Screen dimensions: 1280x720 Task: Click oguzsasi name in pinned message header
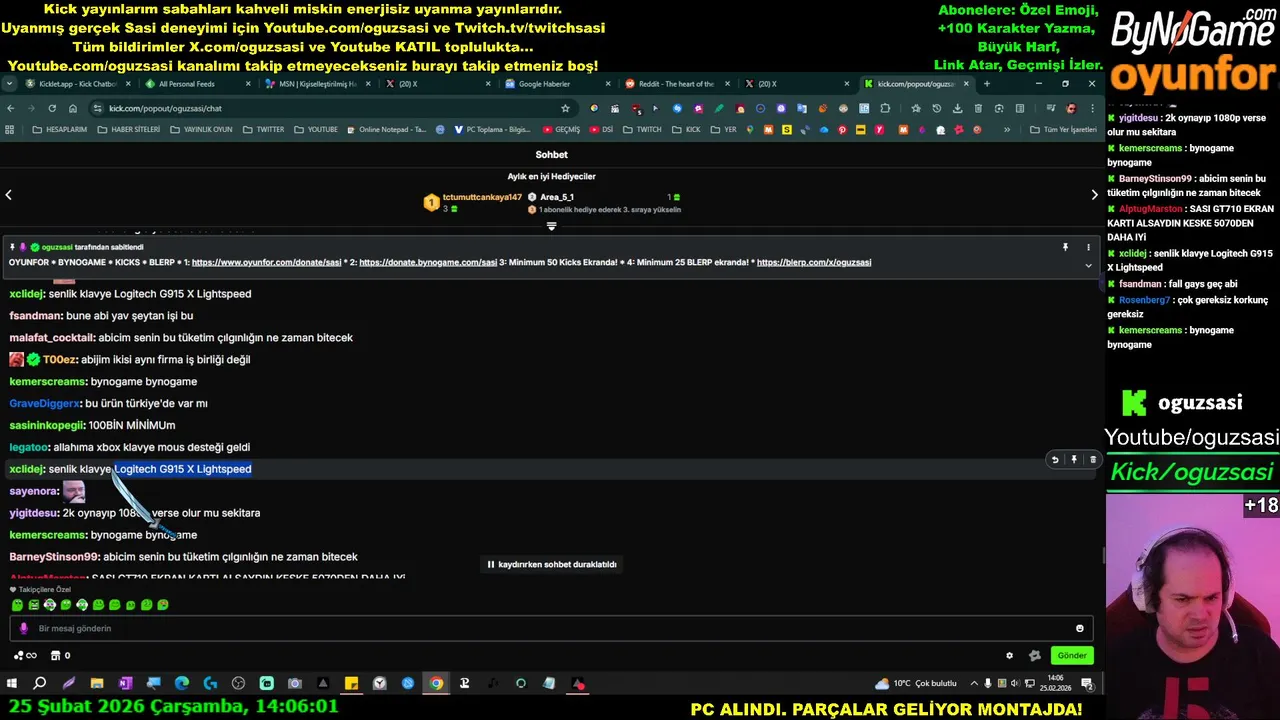[x=57, y=247]
